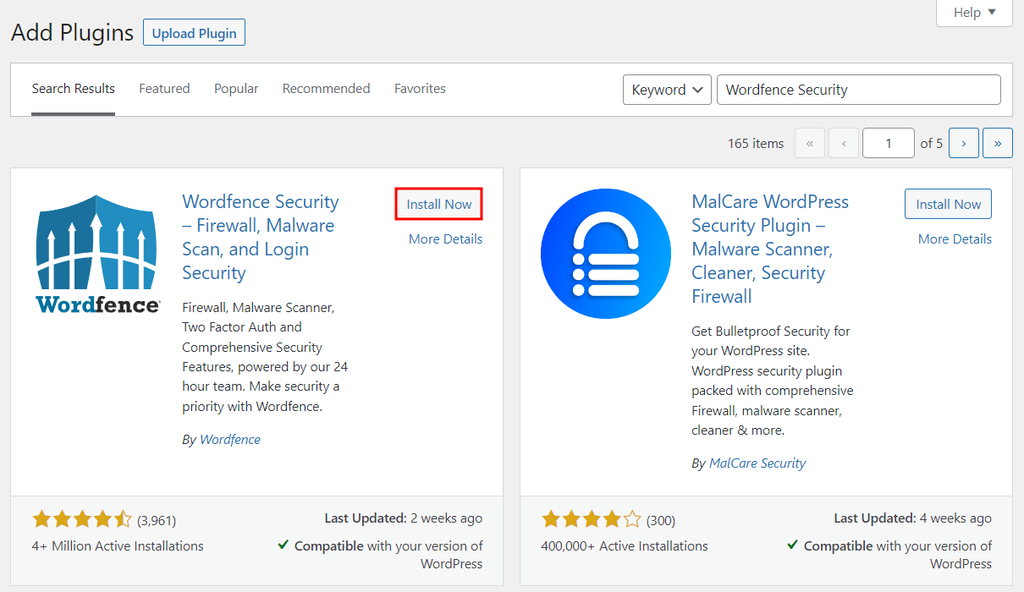Install the Wordfence Security plugin now
This screenshot has width=1024, height=592.
(439, 204)
